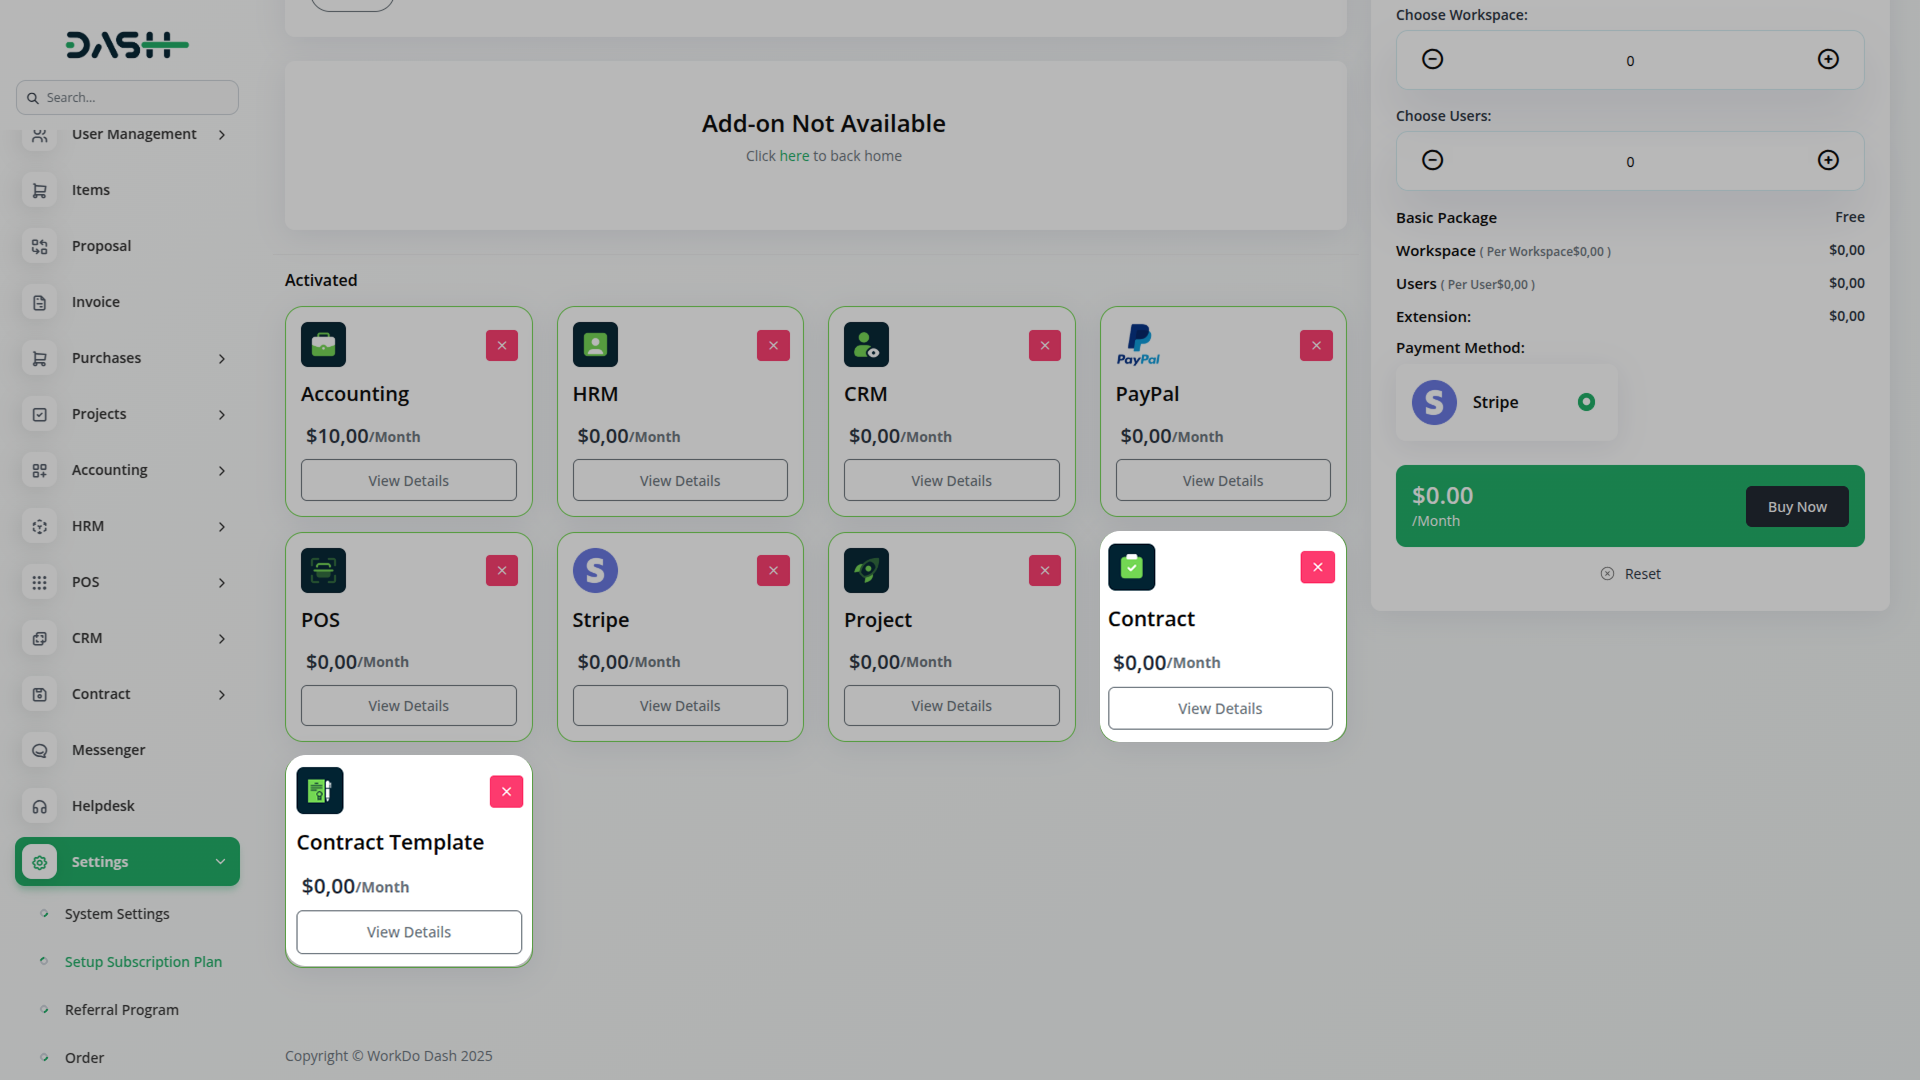Click the CRM add-on card icon
The image size is (1920, 1080).
click(x=866, y=345)
